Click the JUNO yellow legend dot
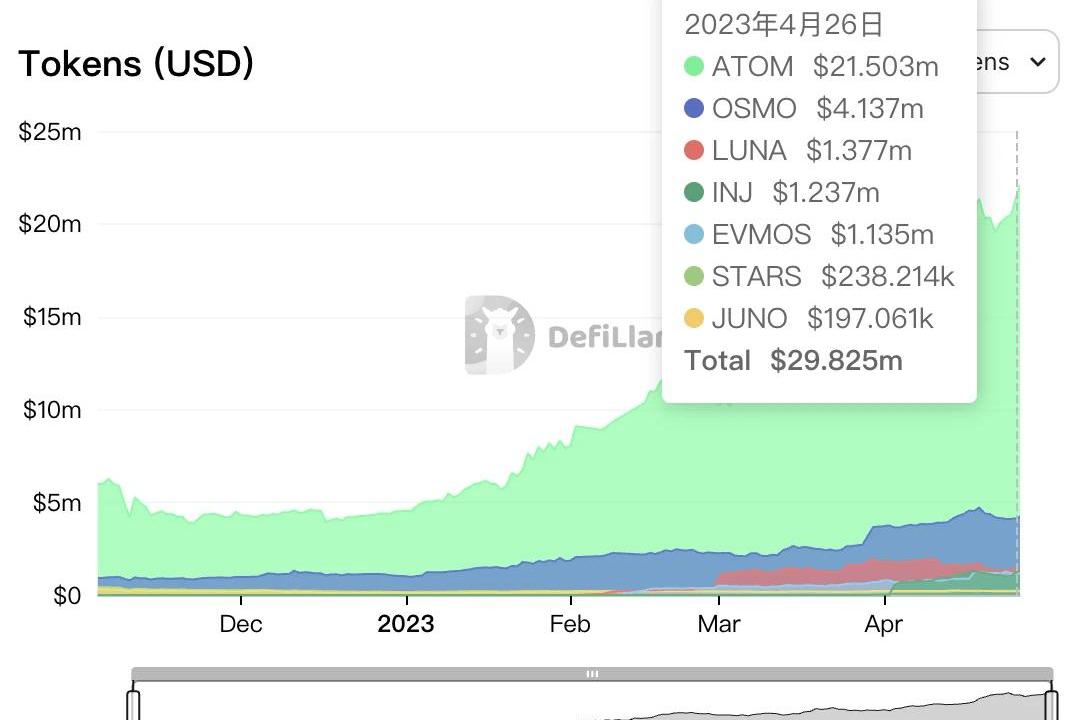 (x=694, y=319)
